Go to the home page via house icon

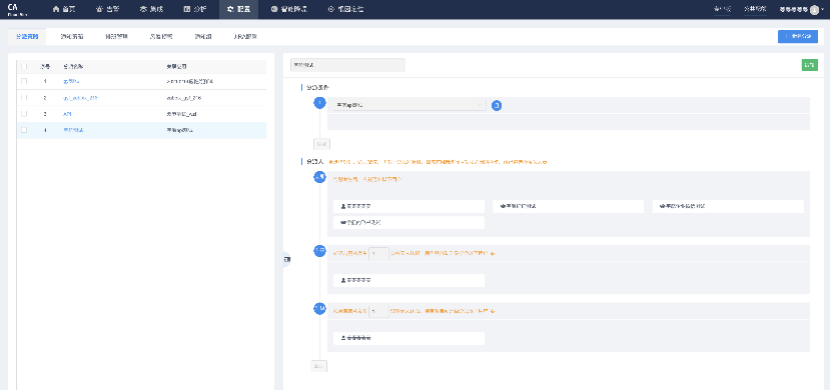(x=63, y=10)
